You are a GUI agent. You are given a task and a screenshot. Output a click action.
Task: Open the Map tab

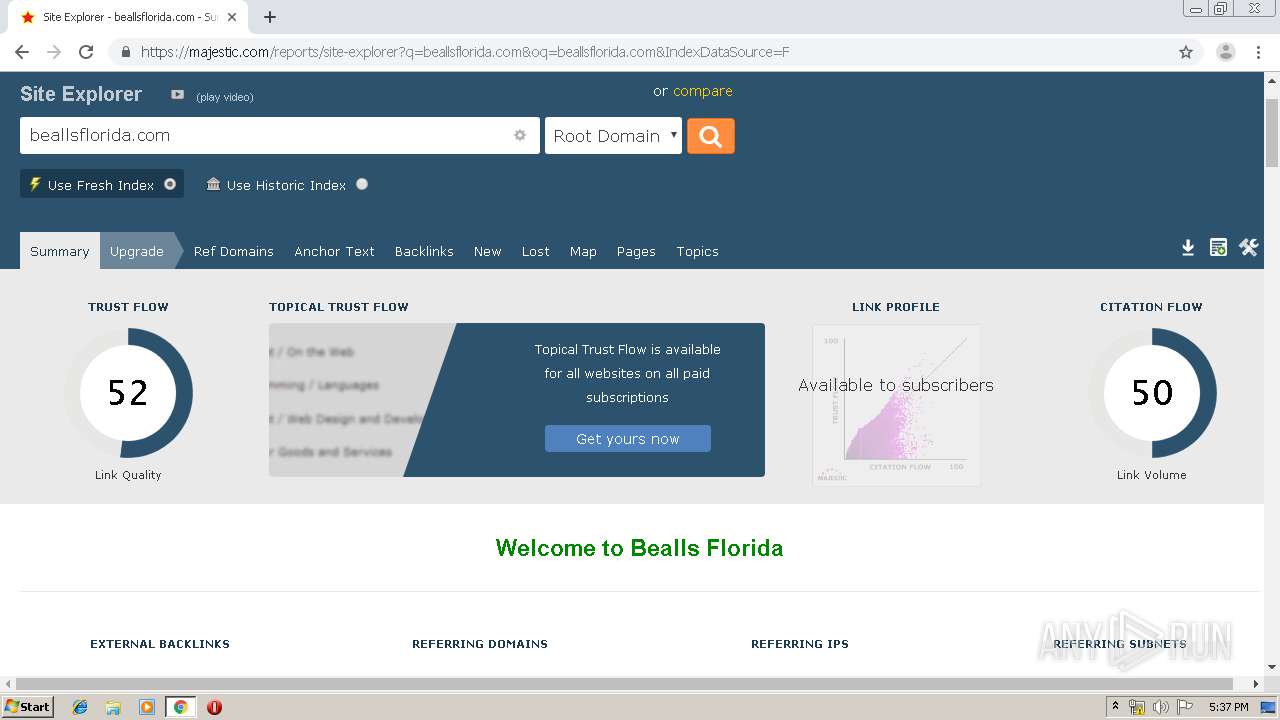click(583, 251)
